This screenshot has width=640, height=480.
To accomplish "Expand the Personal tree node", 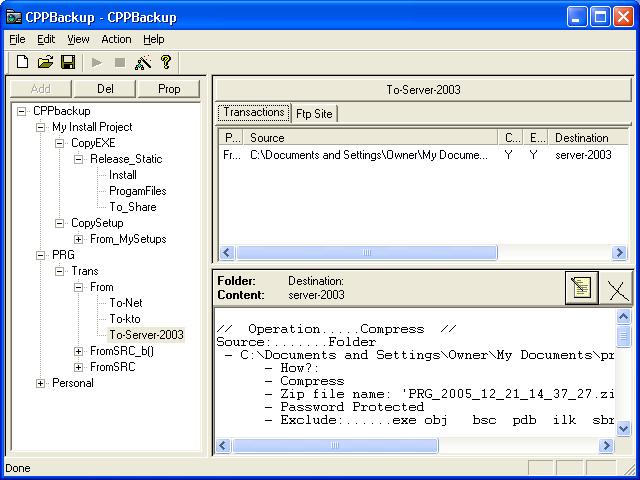I will pyautogui.click(x=41, y=383).
